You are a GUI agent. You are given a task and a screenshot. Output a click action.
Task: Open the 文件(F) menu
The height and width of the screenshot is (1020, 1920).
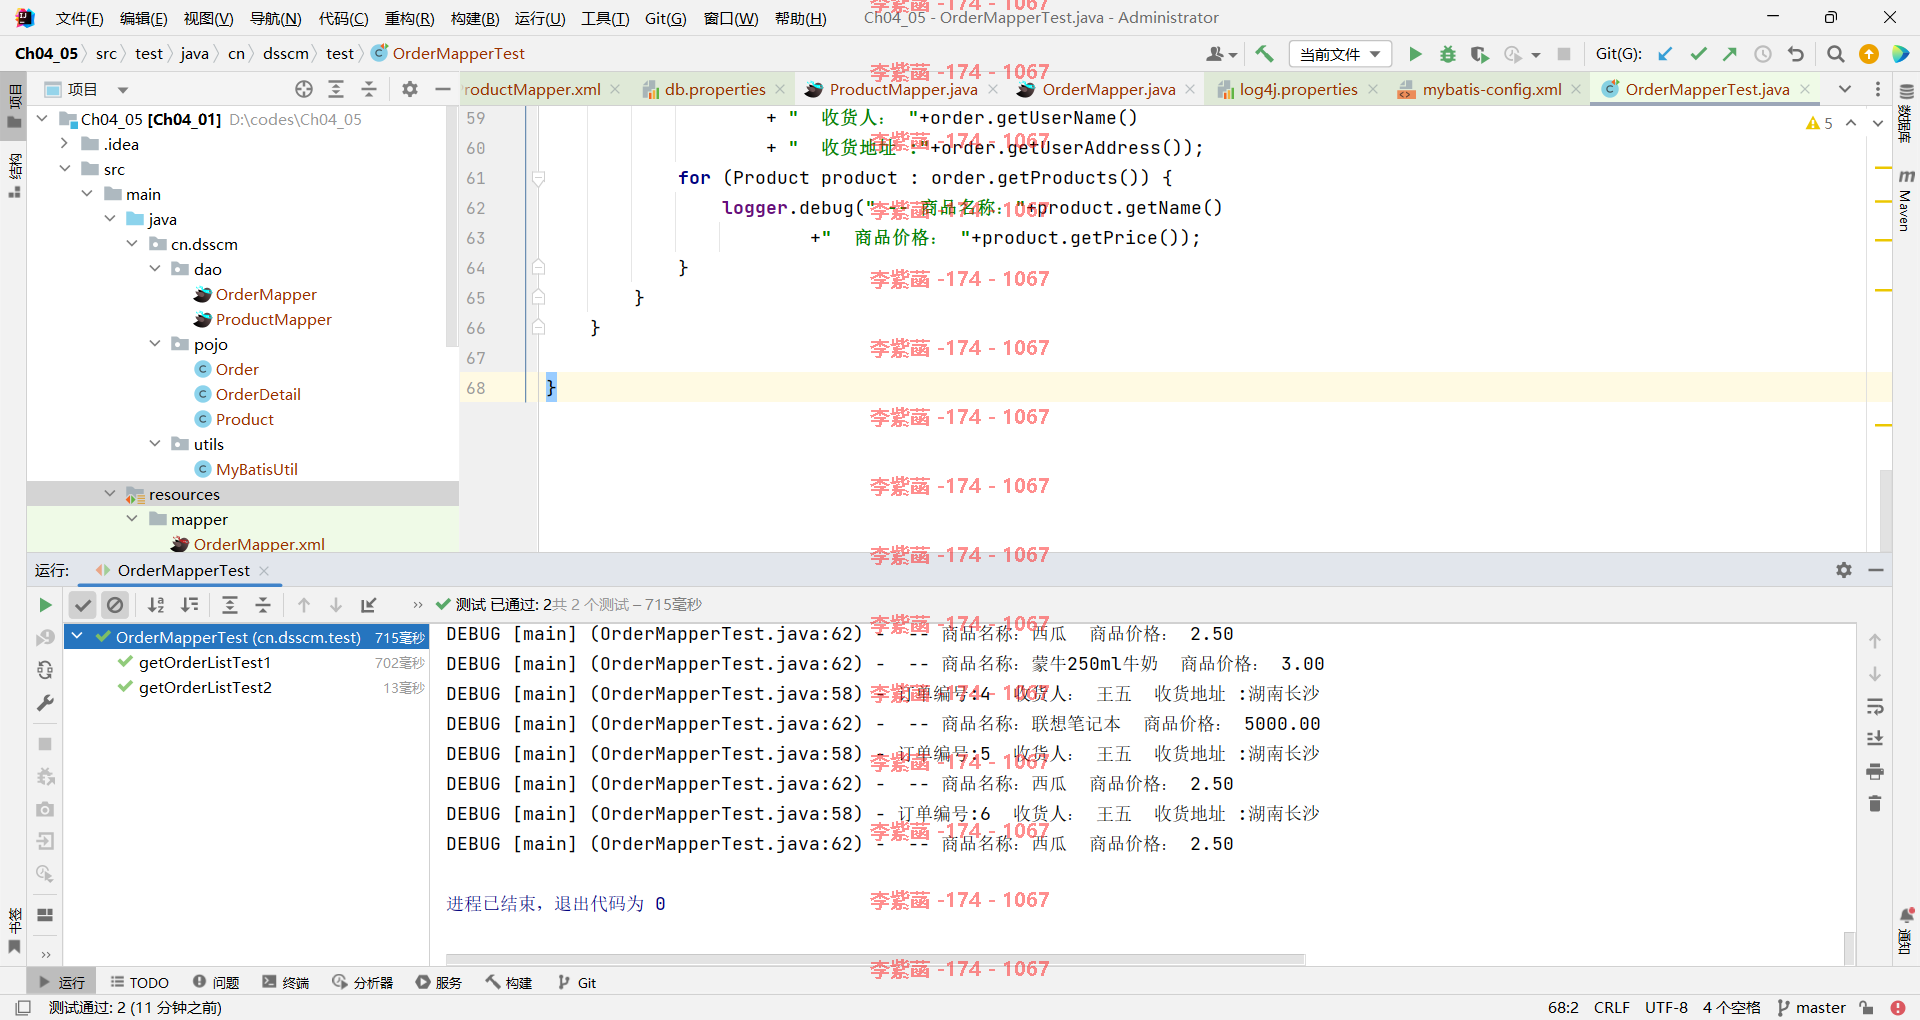(x=79, y=18)
